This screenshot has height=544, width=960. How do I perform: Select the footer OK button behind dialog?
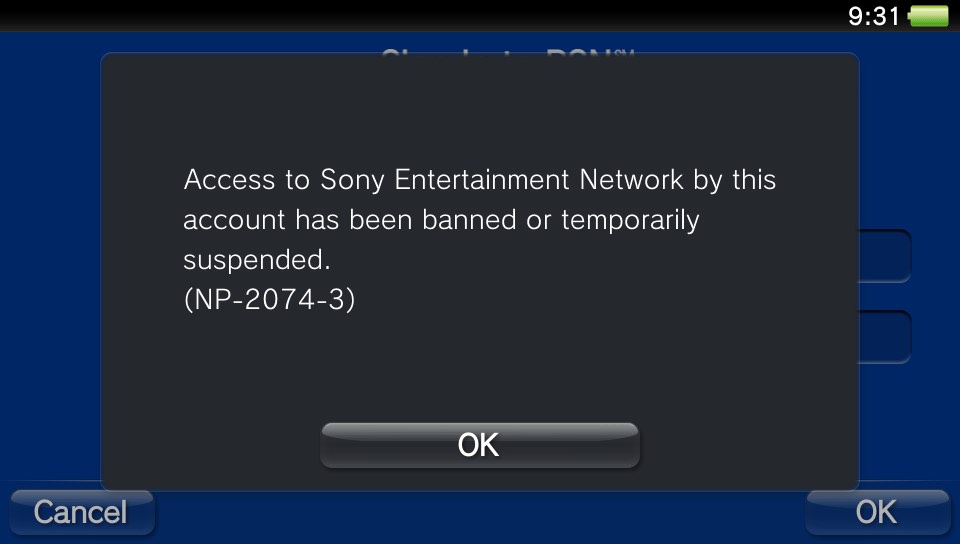[x=877, y=512]
